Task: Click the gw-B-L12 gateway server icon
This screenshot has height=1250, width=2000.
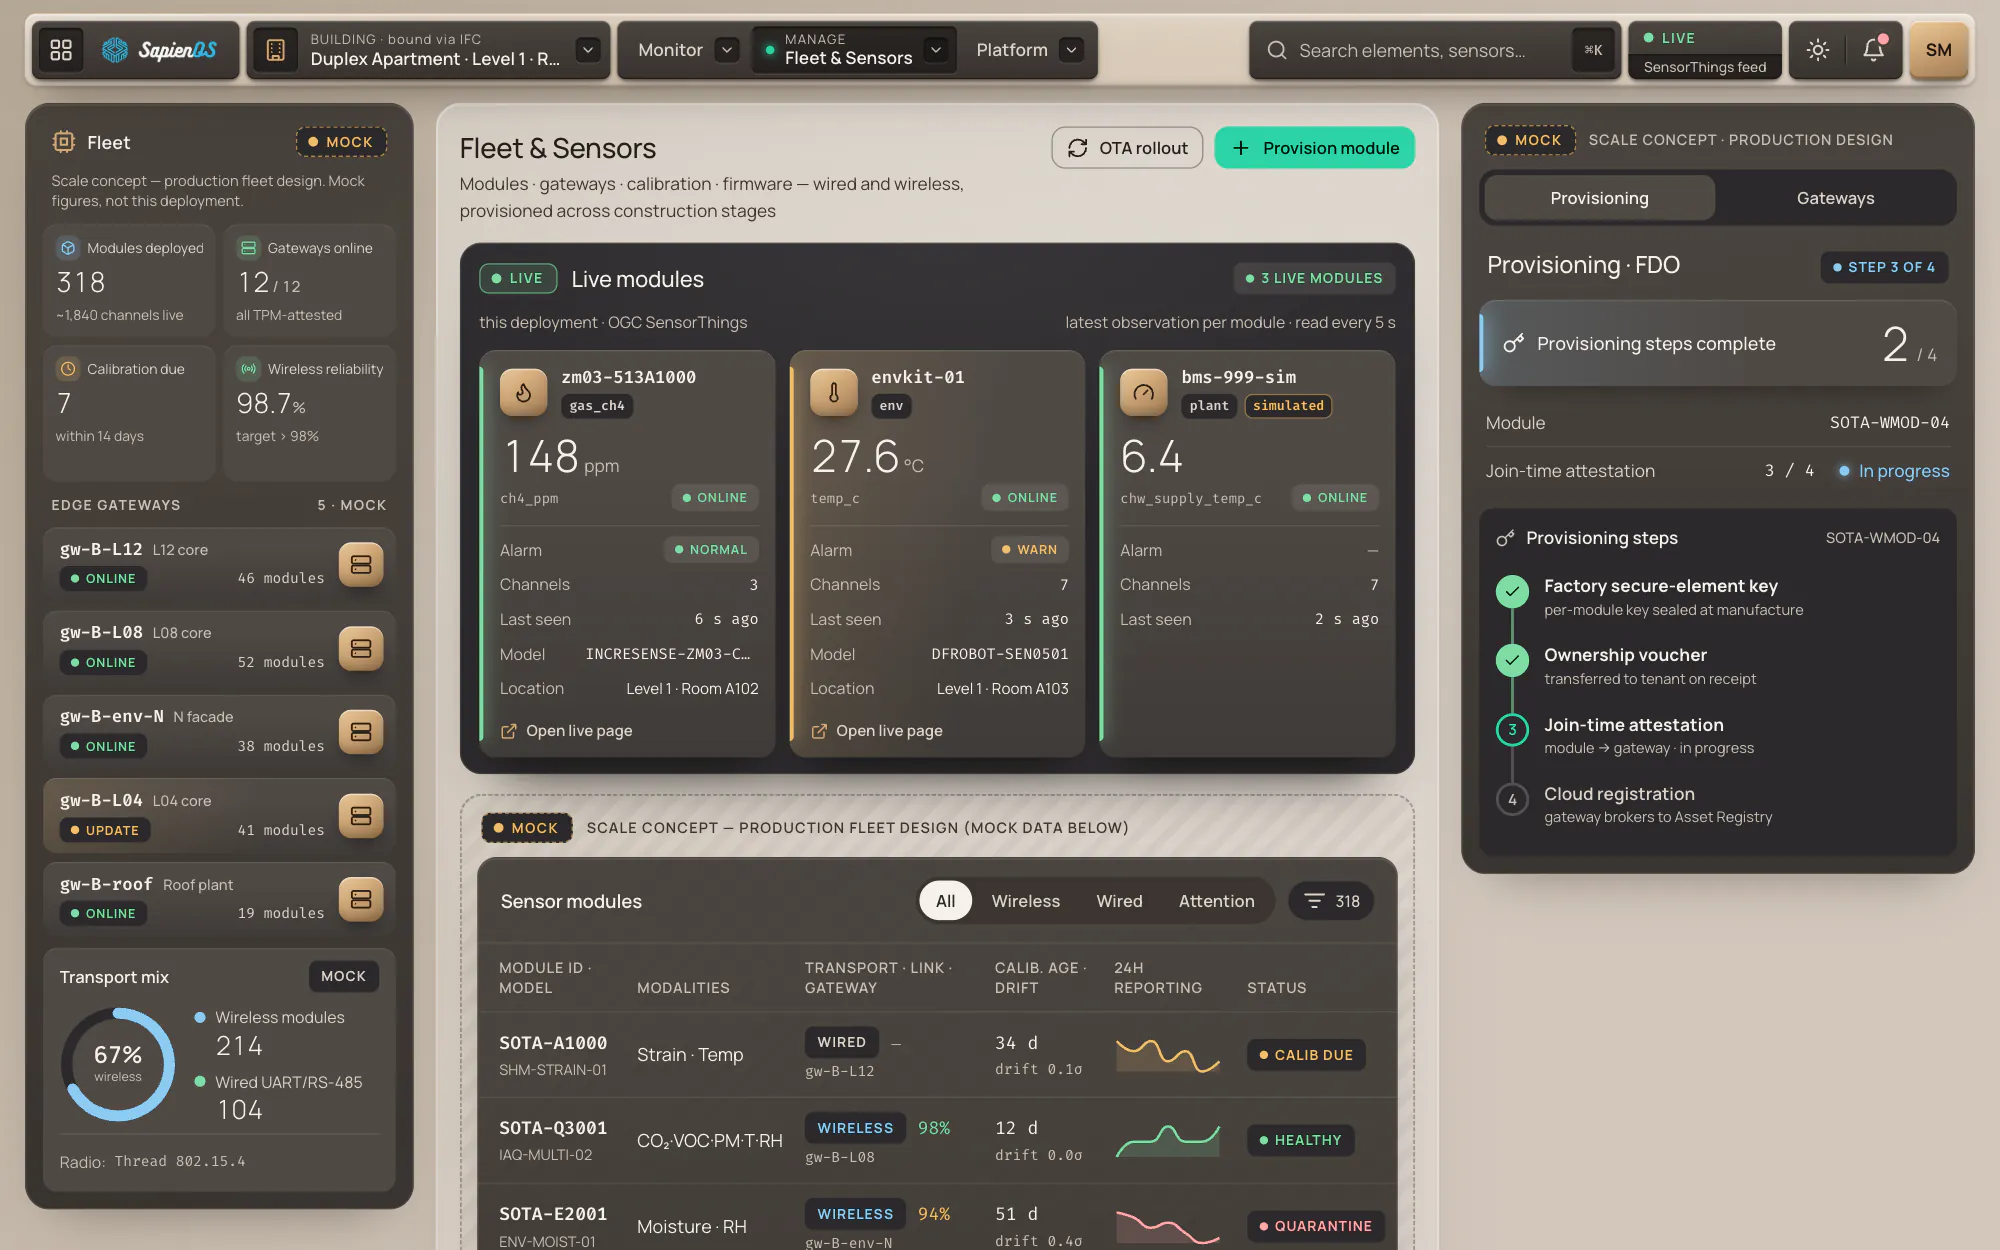Action: (x=361, y=564)
